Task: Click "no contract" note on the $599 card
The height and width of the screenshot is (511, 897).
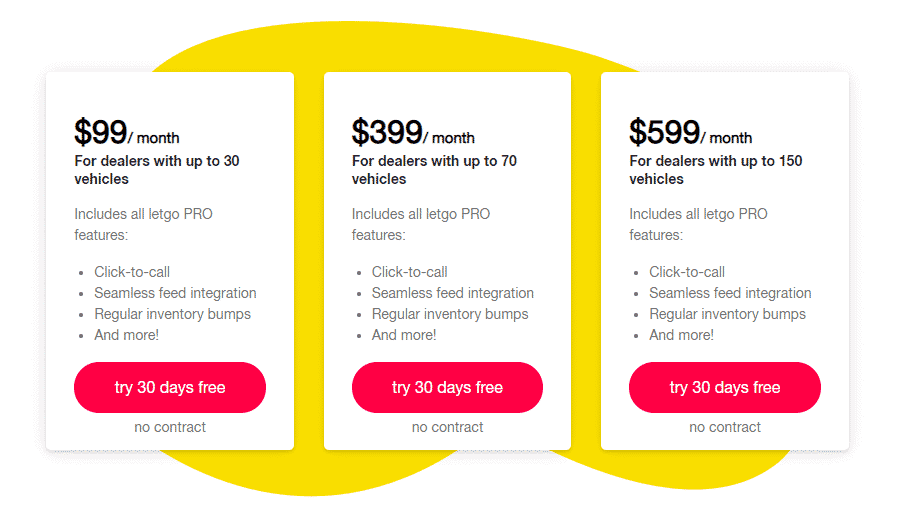Action: [725, 427]
